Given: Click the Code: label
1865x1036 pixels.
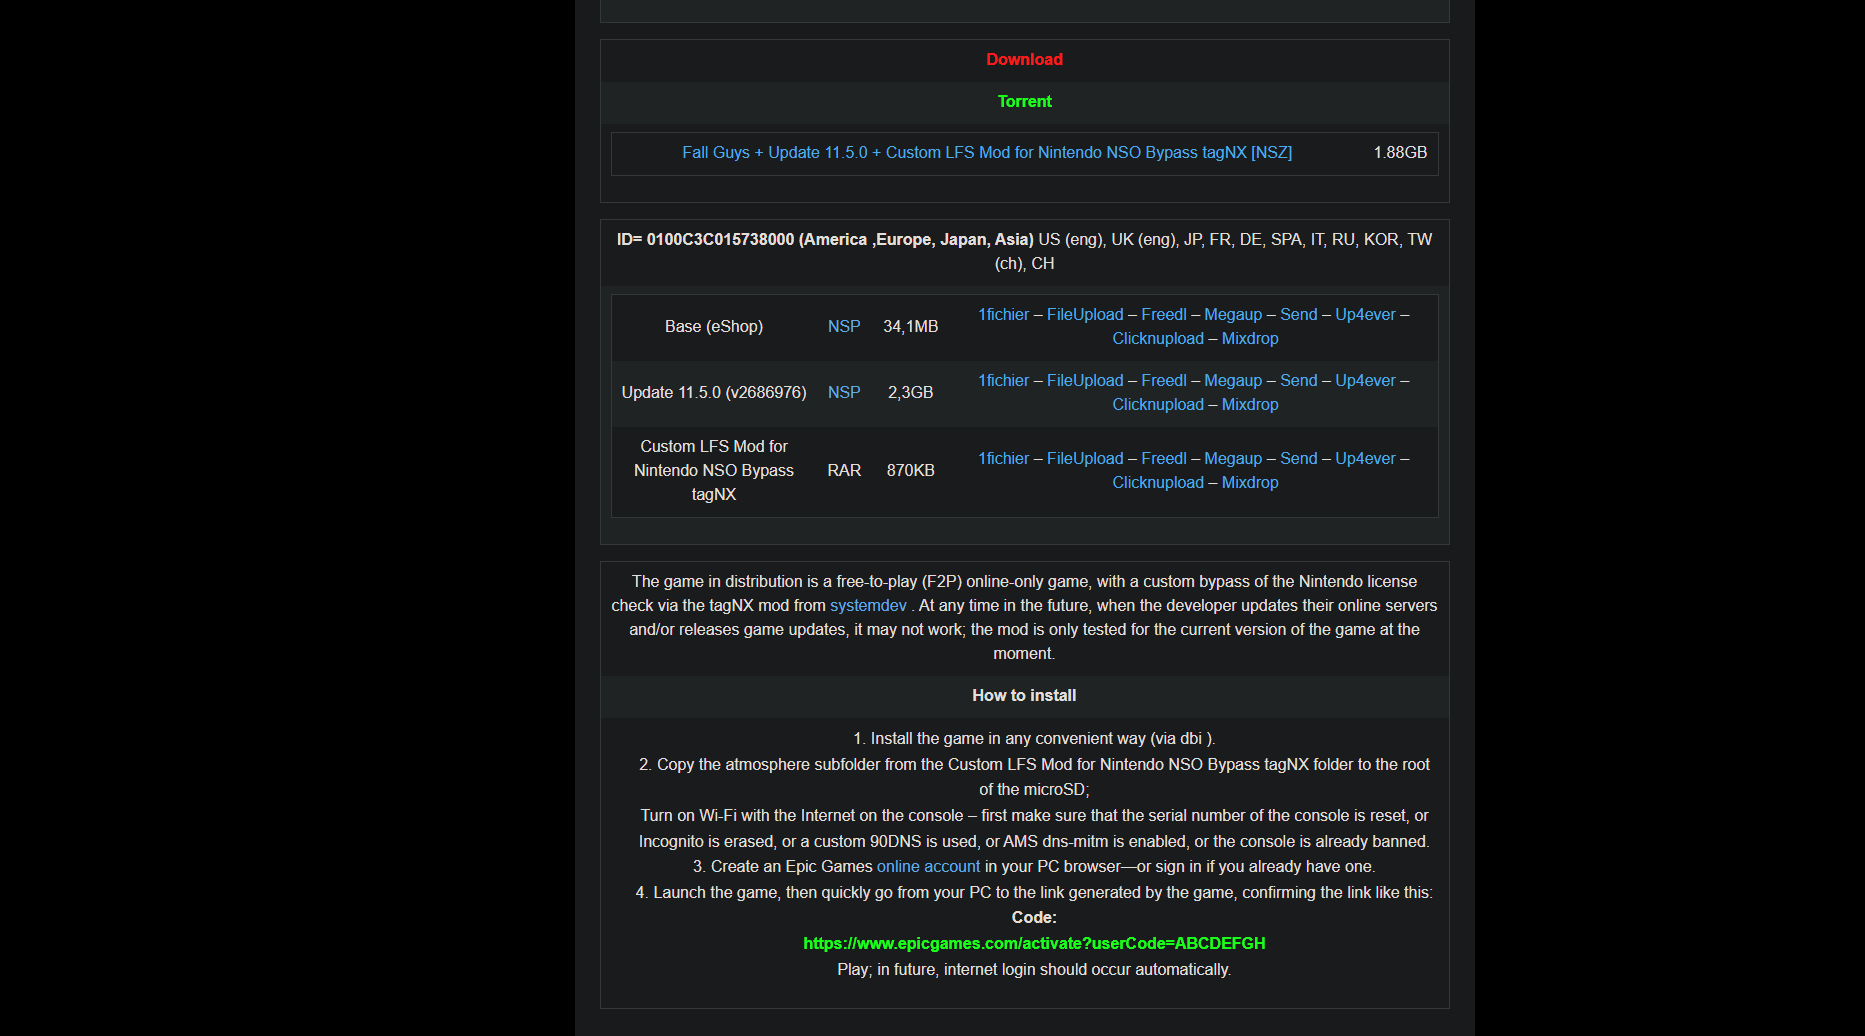Looking at the screenshot, I should tap(1034, 918).
